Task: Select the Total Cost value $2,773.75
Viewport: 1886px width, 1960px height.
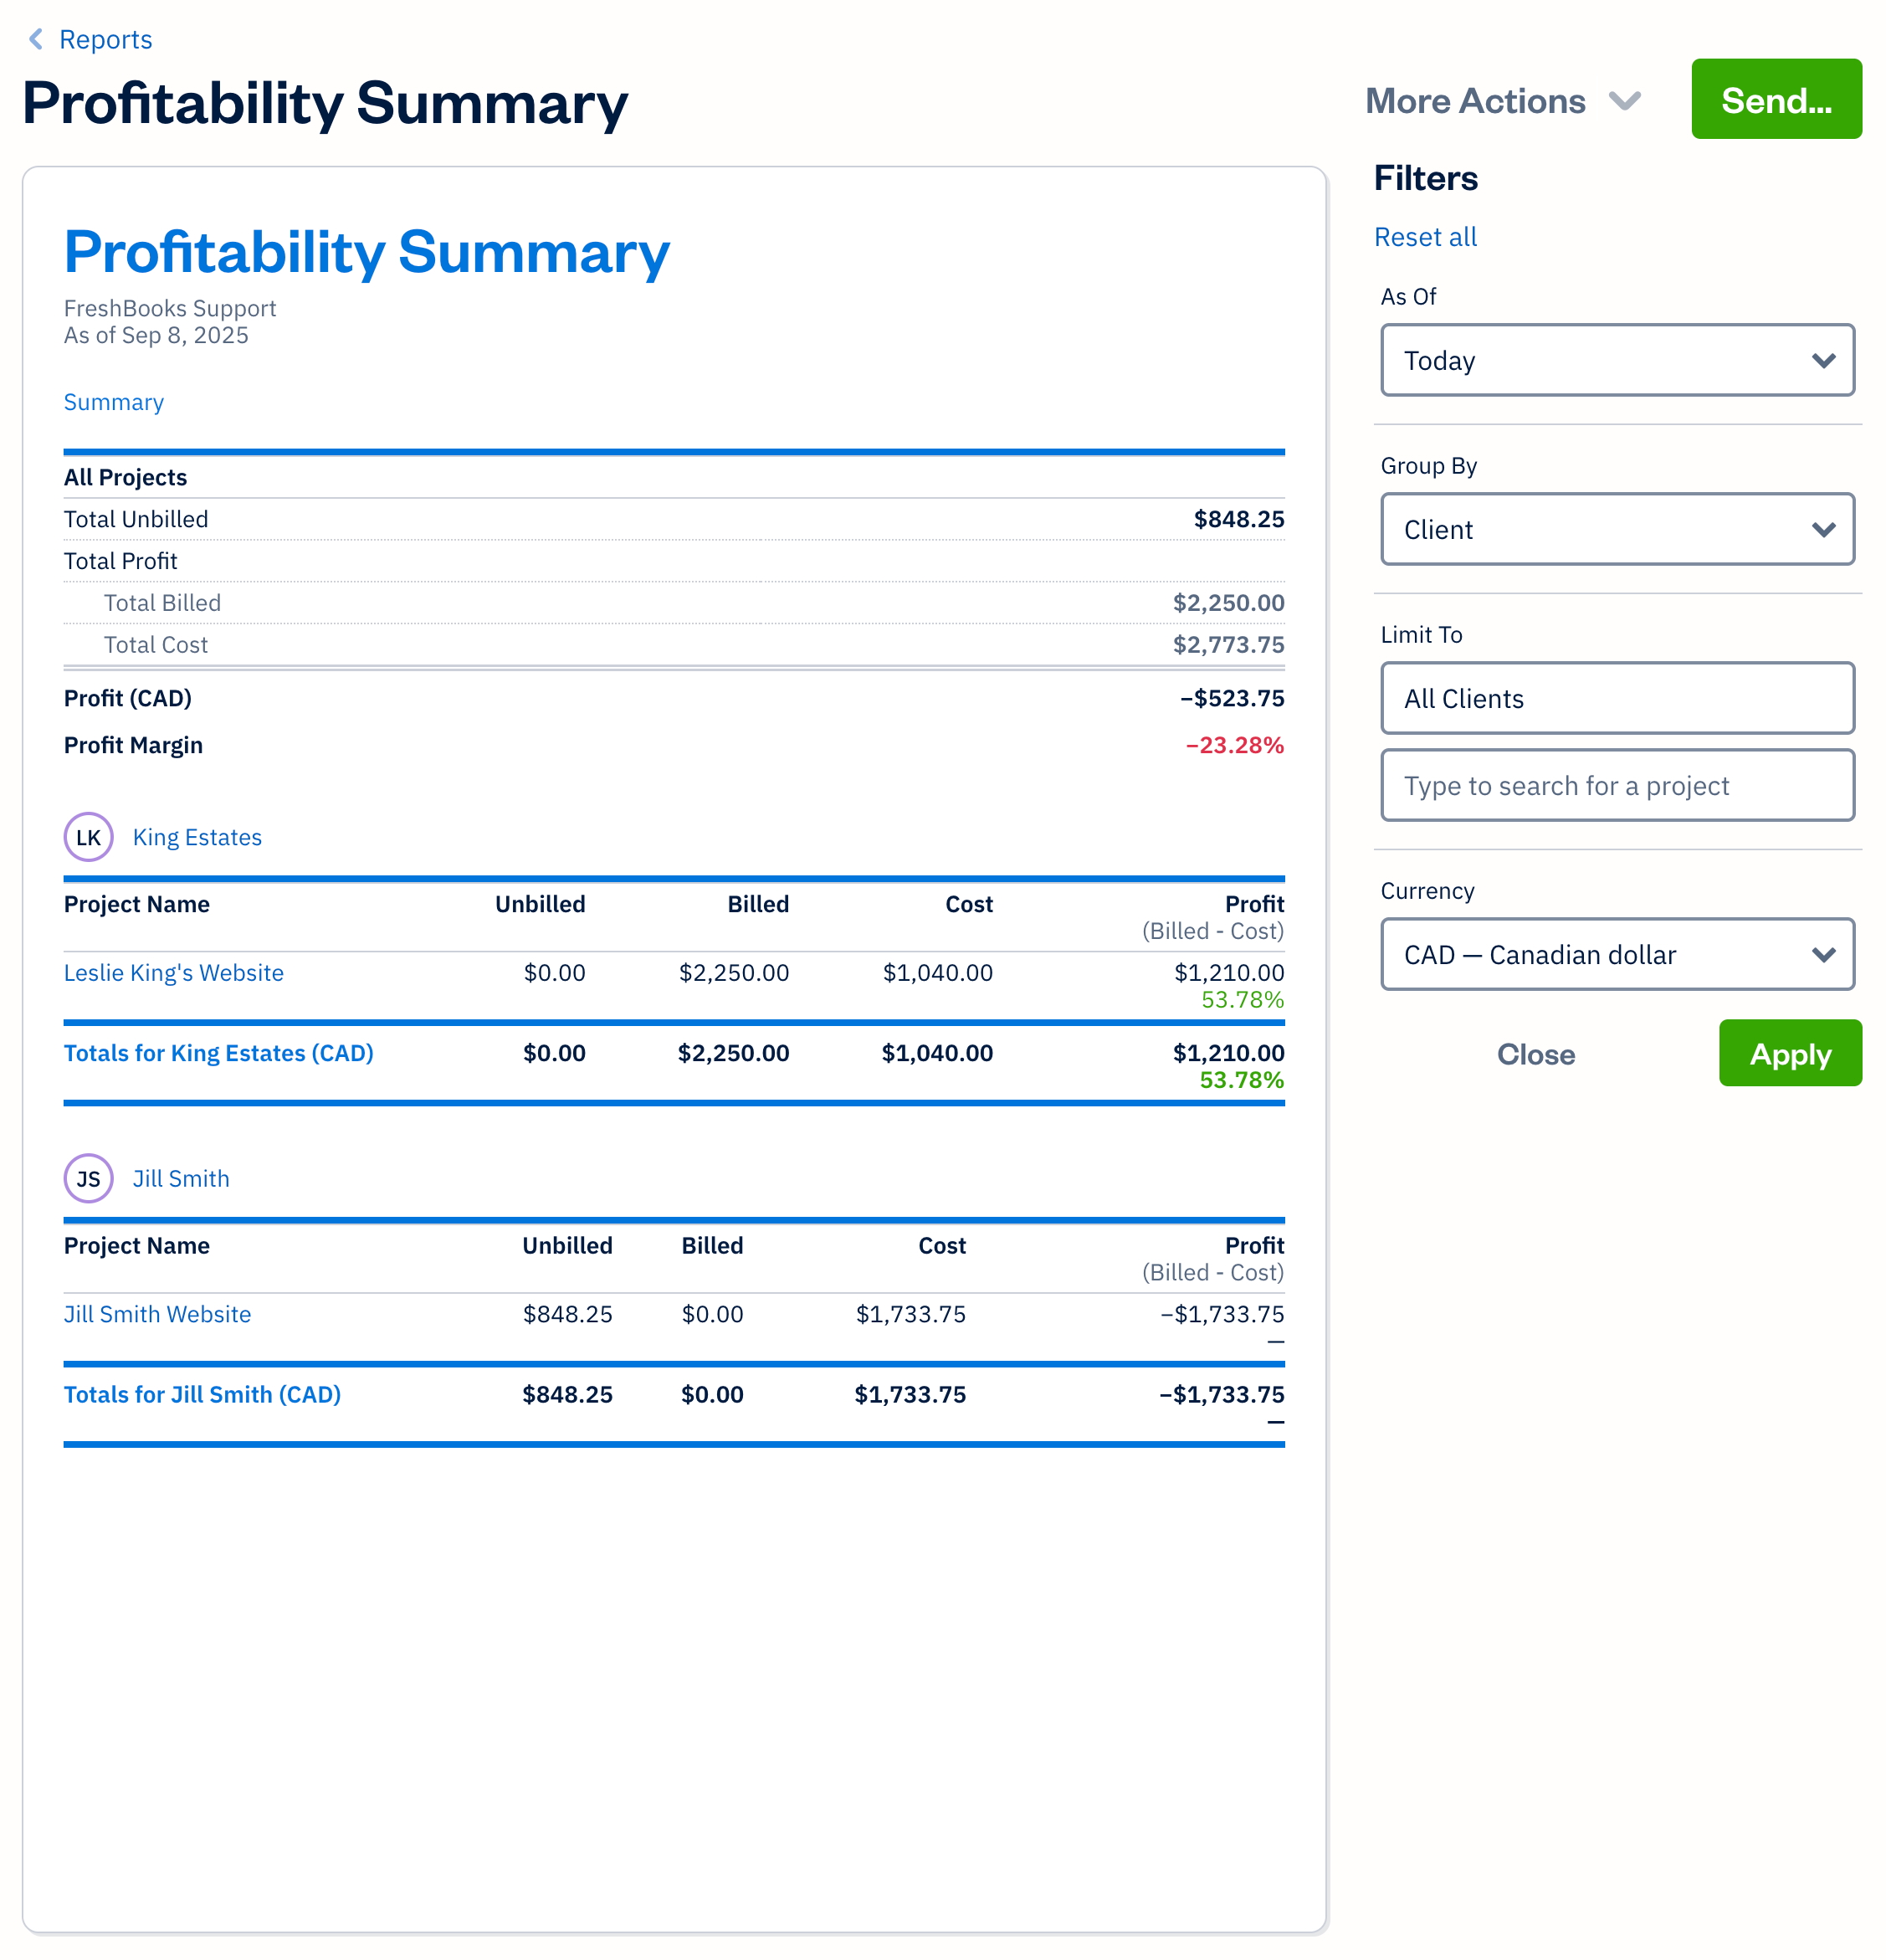Action: coord(1228,645)
